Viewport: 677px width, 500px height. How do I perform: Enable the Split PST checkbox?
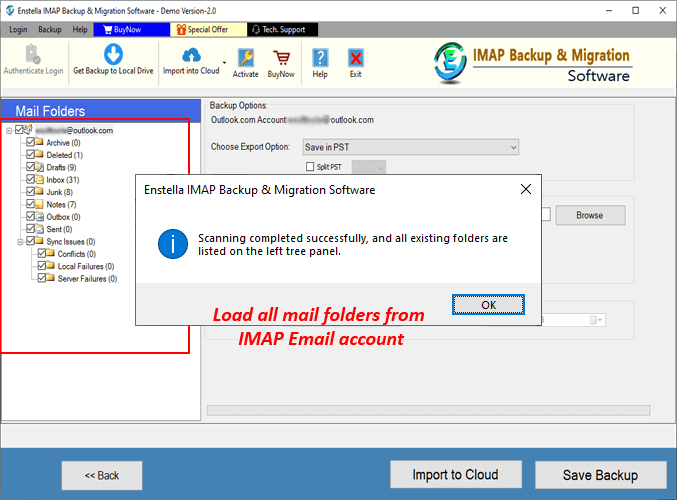(x=310, y=167)
